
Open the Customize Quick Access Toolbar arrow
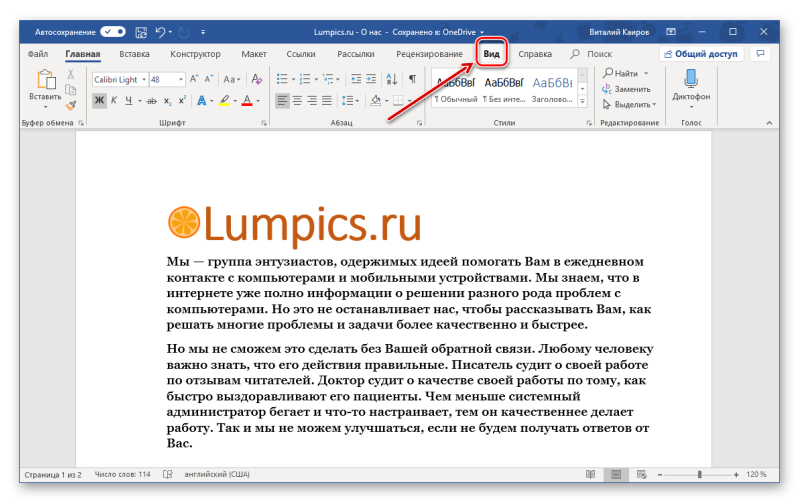[x=203, y=32]
